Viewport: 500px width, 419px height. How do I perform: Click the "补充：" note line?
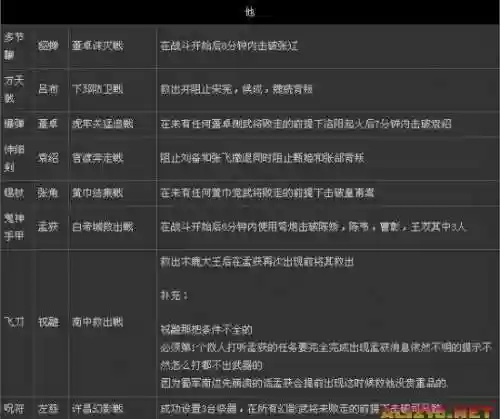pyautogui.click(x=174, y=296)
